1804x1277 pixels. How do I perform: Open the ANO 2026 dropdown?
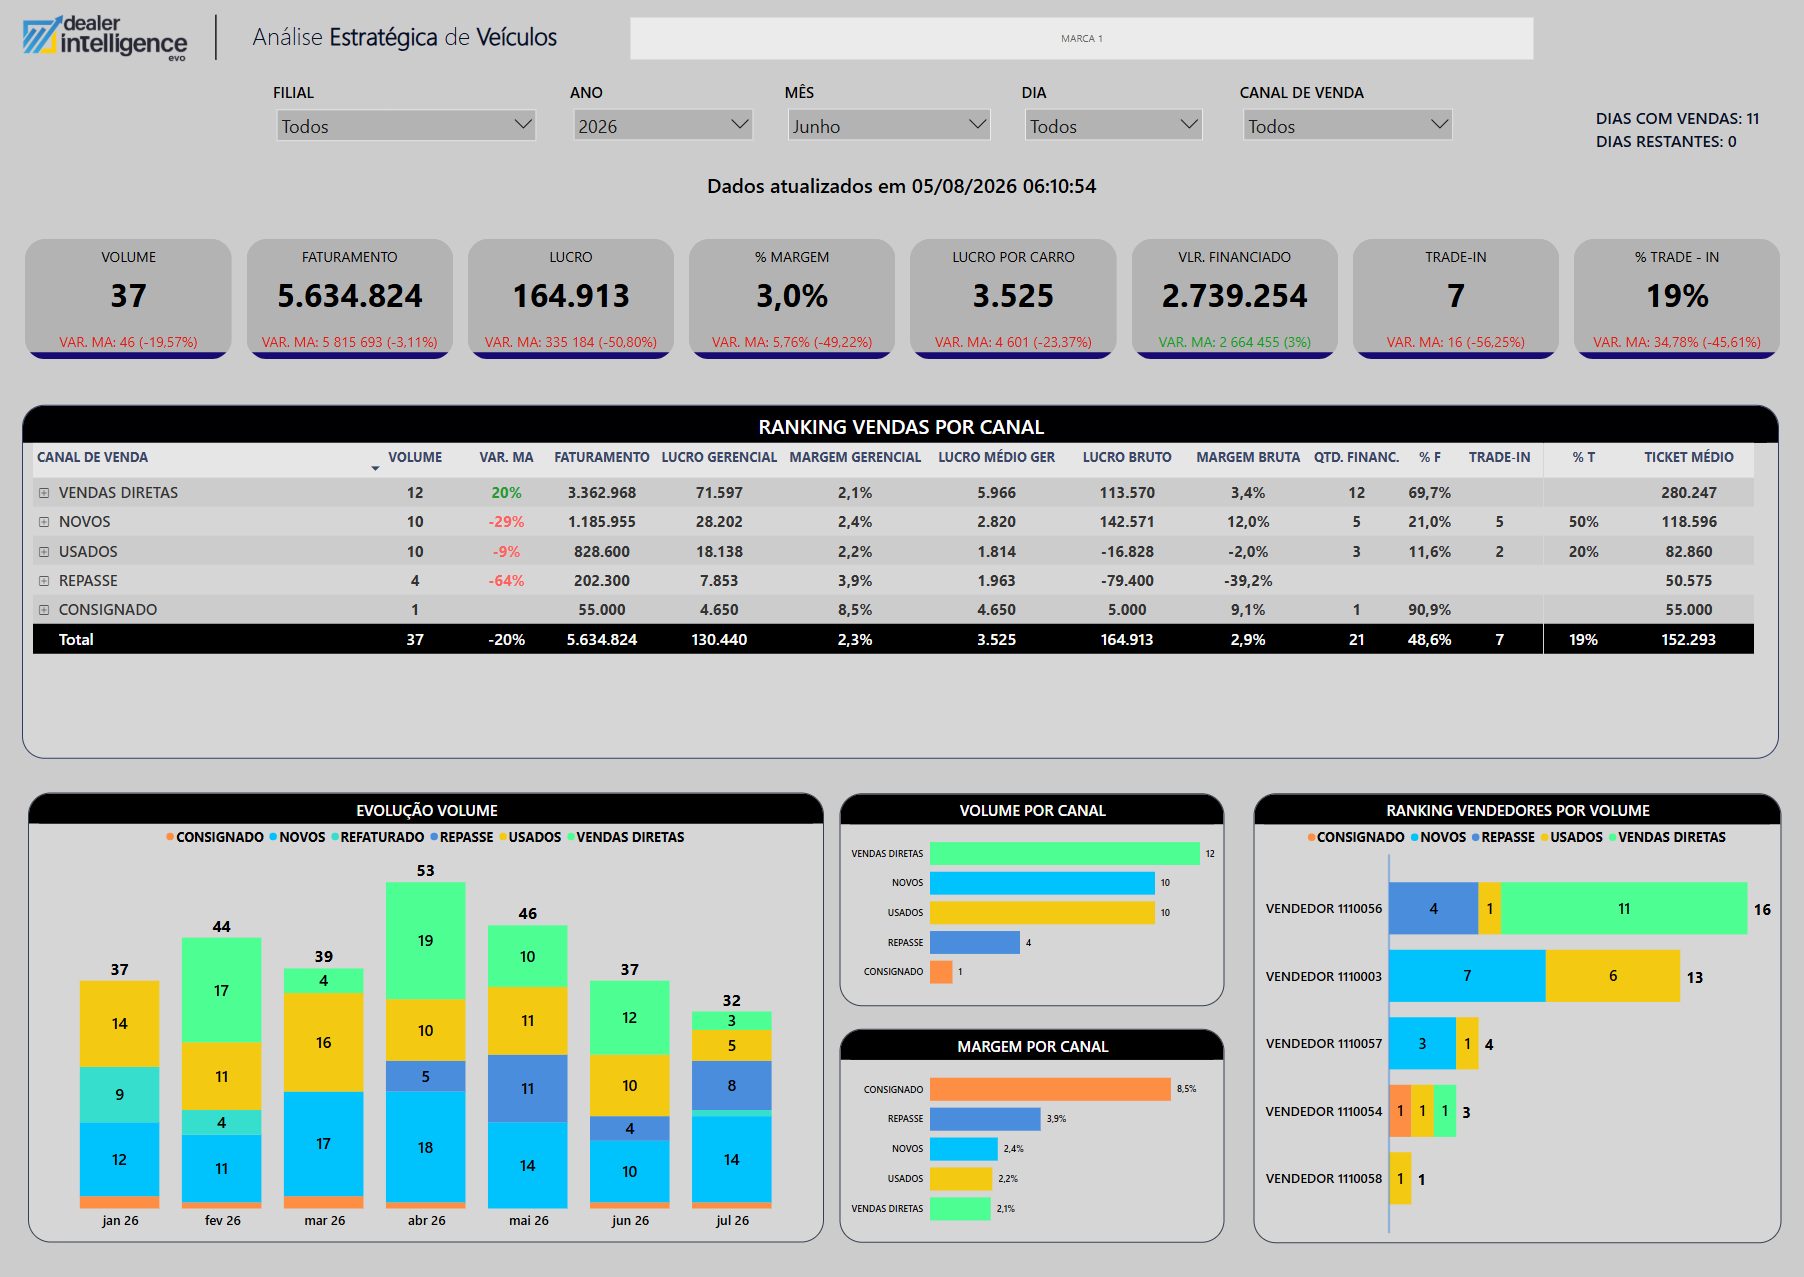(x=663, y=126)
